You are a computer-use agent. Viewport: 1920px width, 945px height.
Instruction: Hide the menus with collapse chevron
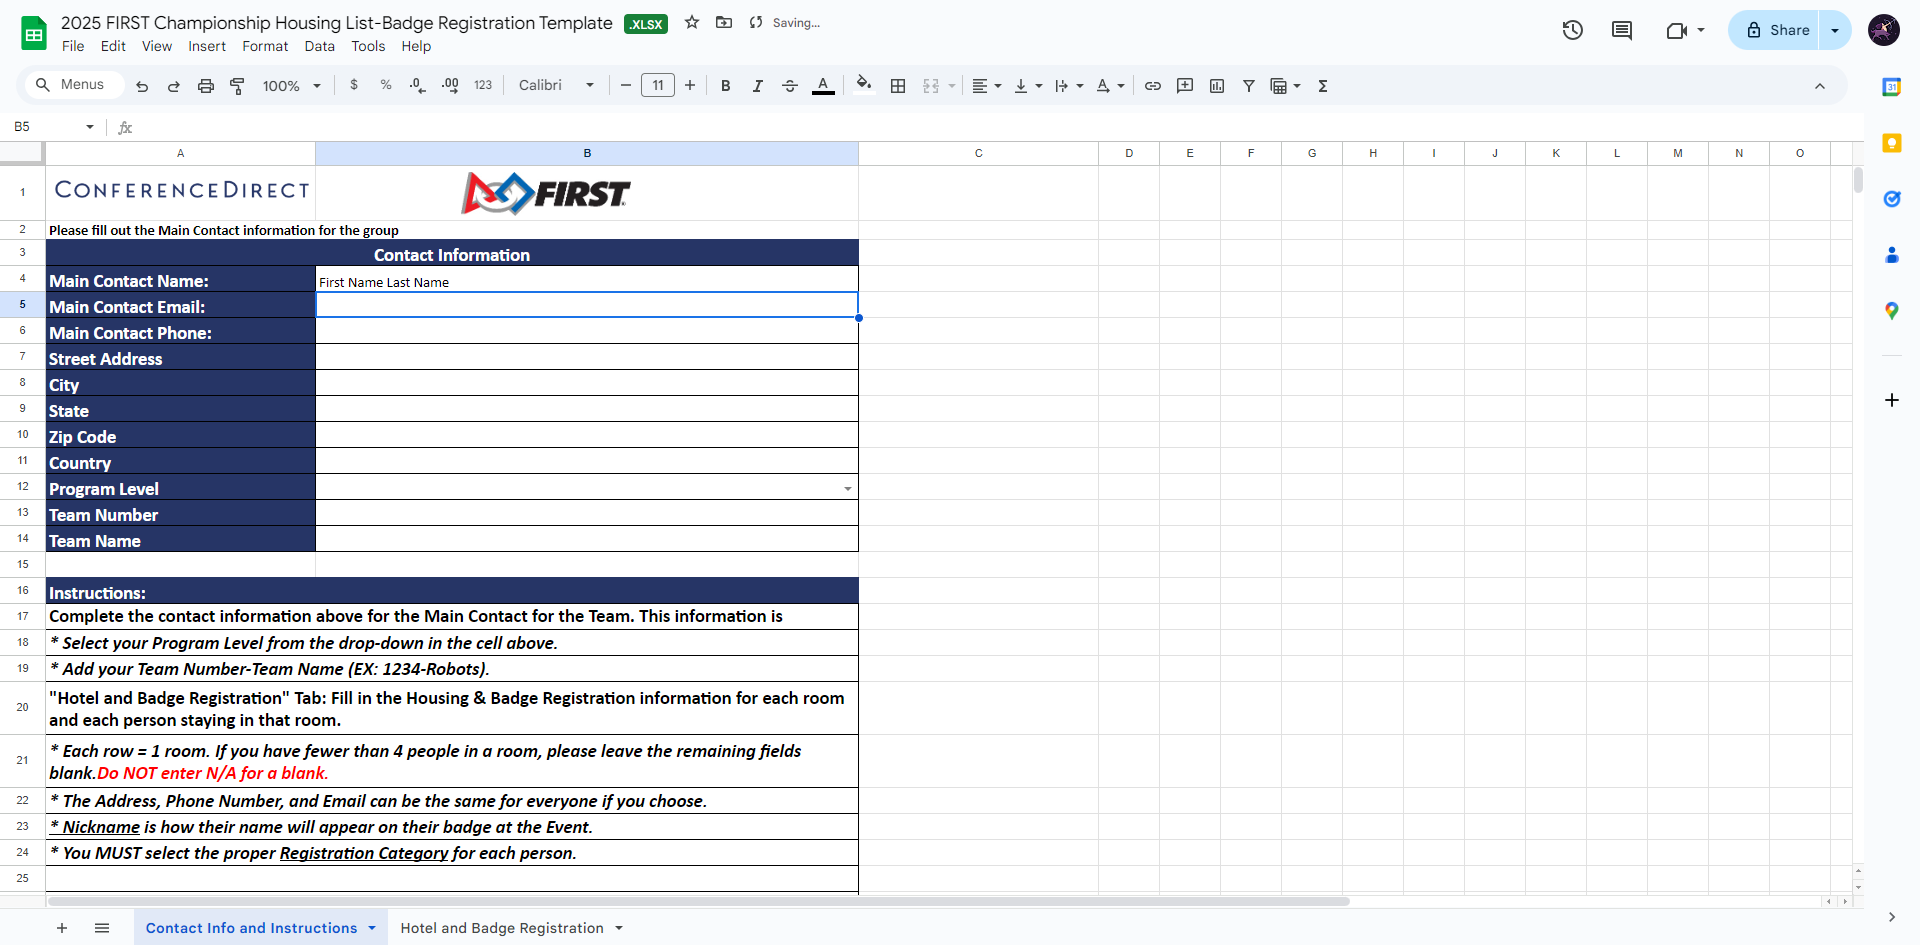tap(1820, 86)
